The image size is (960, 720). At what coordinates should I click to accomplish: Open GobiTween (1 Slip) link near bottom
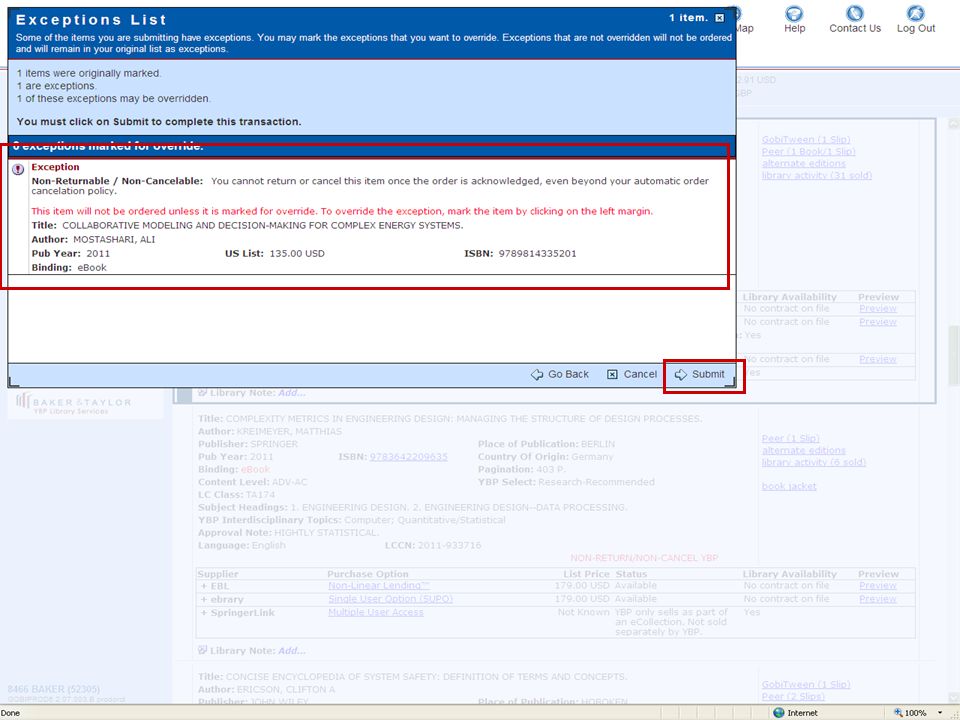[806, 684]
